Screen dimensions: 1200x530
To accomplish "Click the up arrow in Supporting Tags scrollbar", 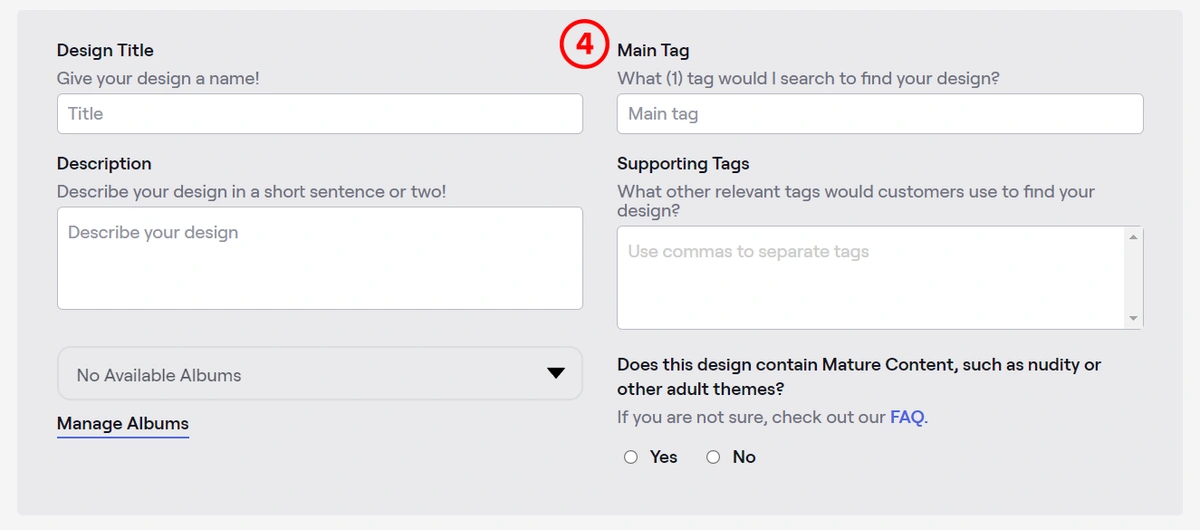I will [x=1133, y=237].
